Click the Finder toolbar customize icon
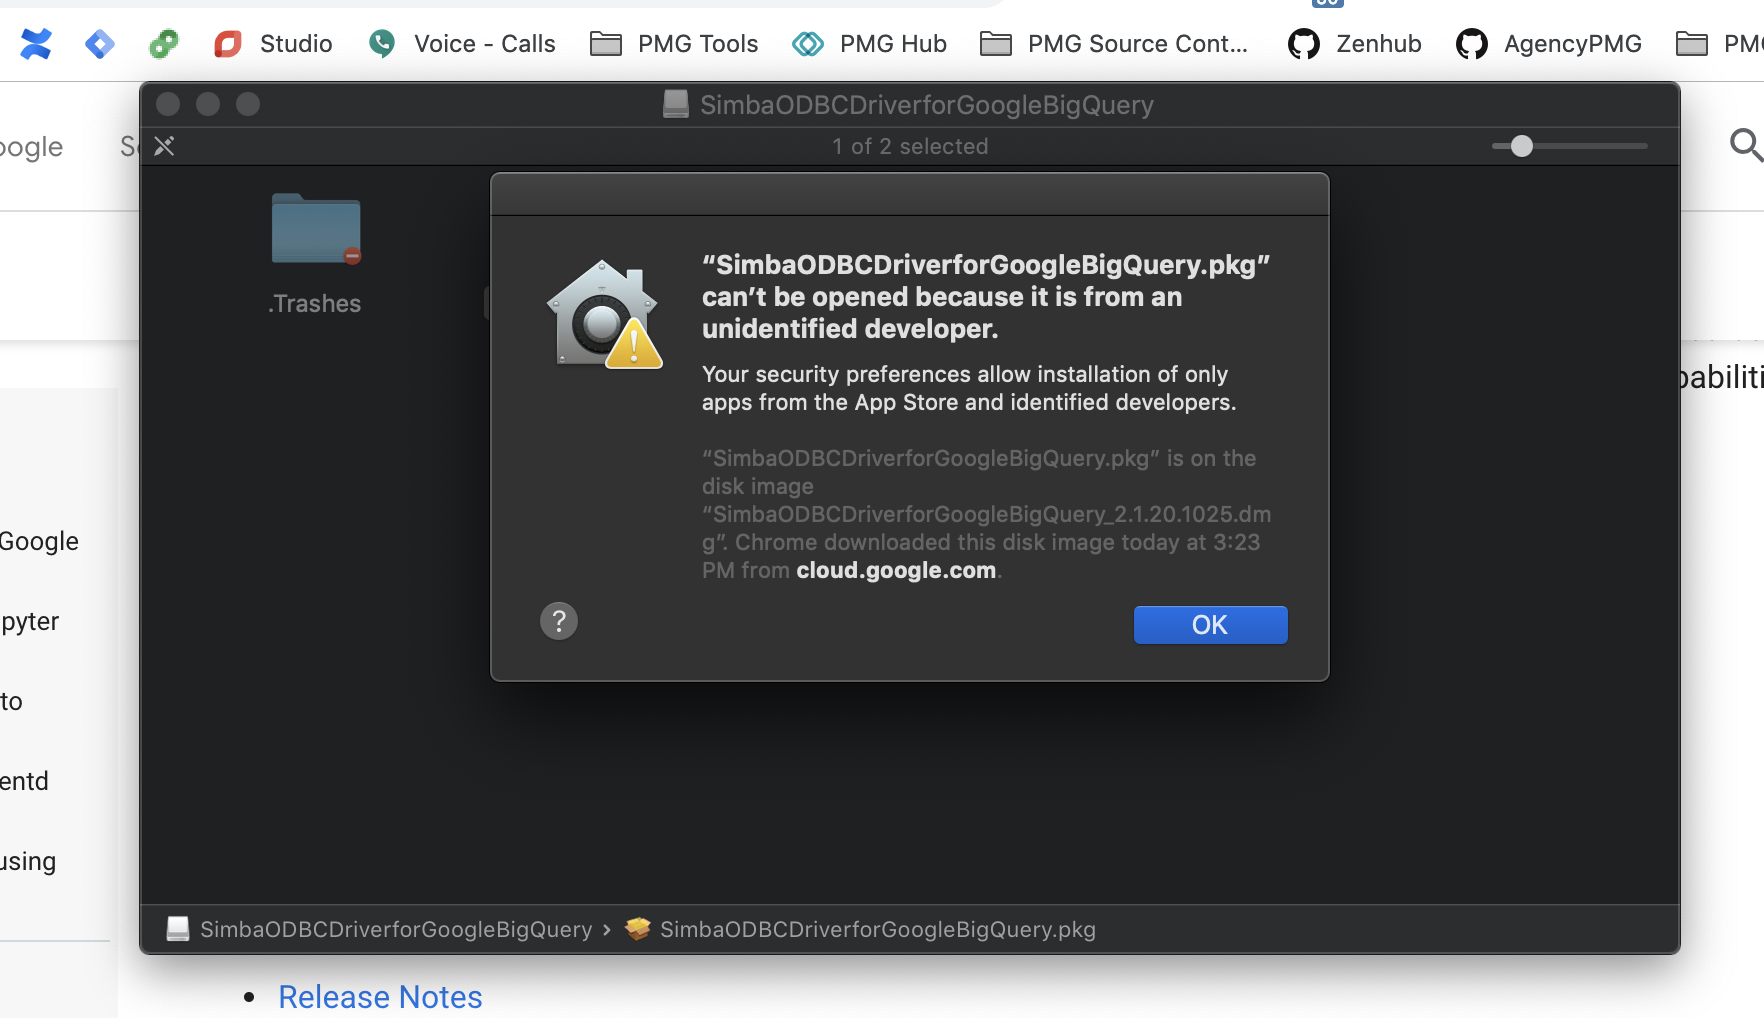Screen dimensions: 1764x1018 click(x=164, y=146)
